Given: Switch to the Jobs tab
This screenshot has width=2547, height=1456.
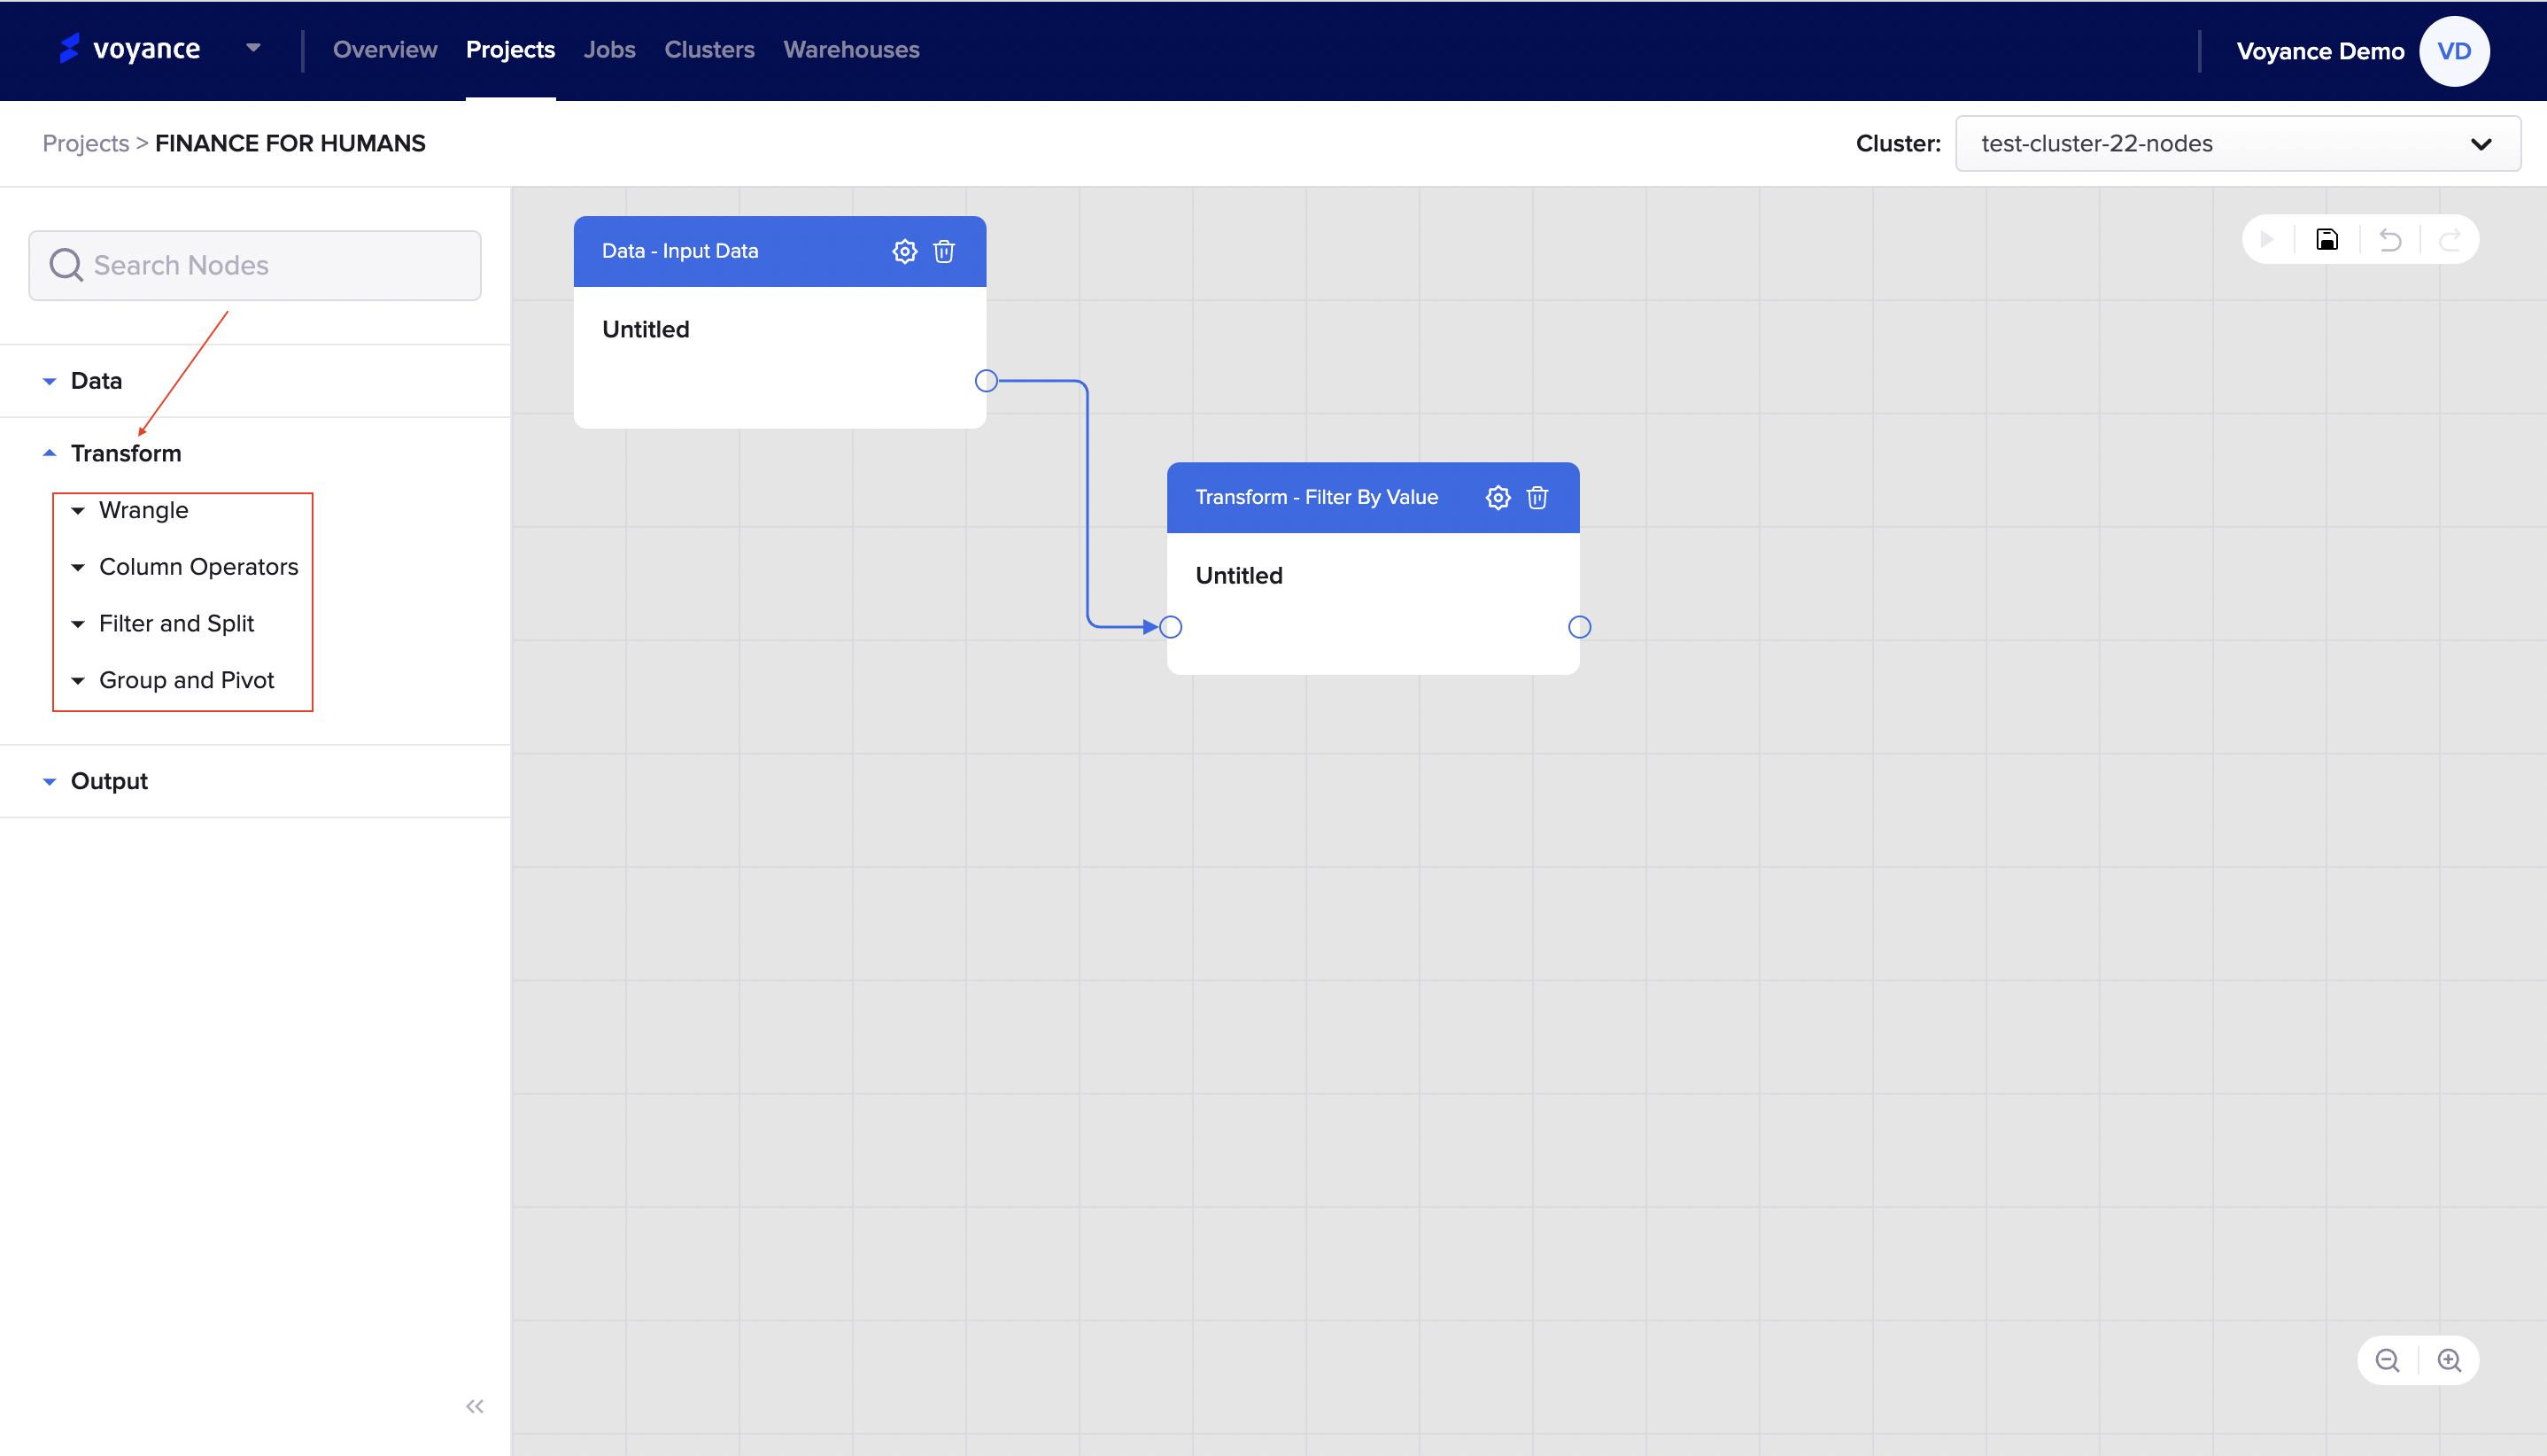Looking at the screenshot, I should [609, 50].
